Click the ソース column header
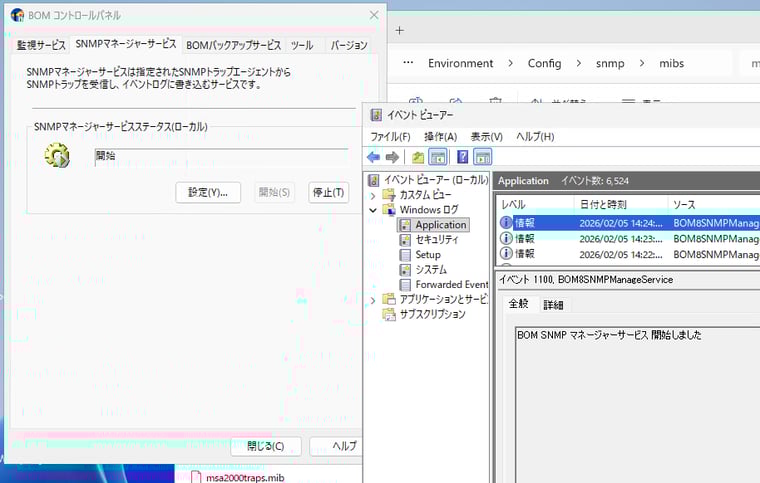The width and height of the screenshot is (760, 483). point(714,204)
